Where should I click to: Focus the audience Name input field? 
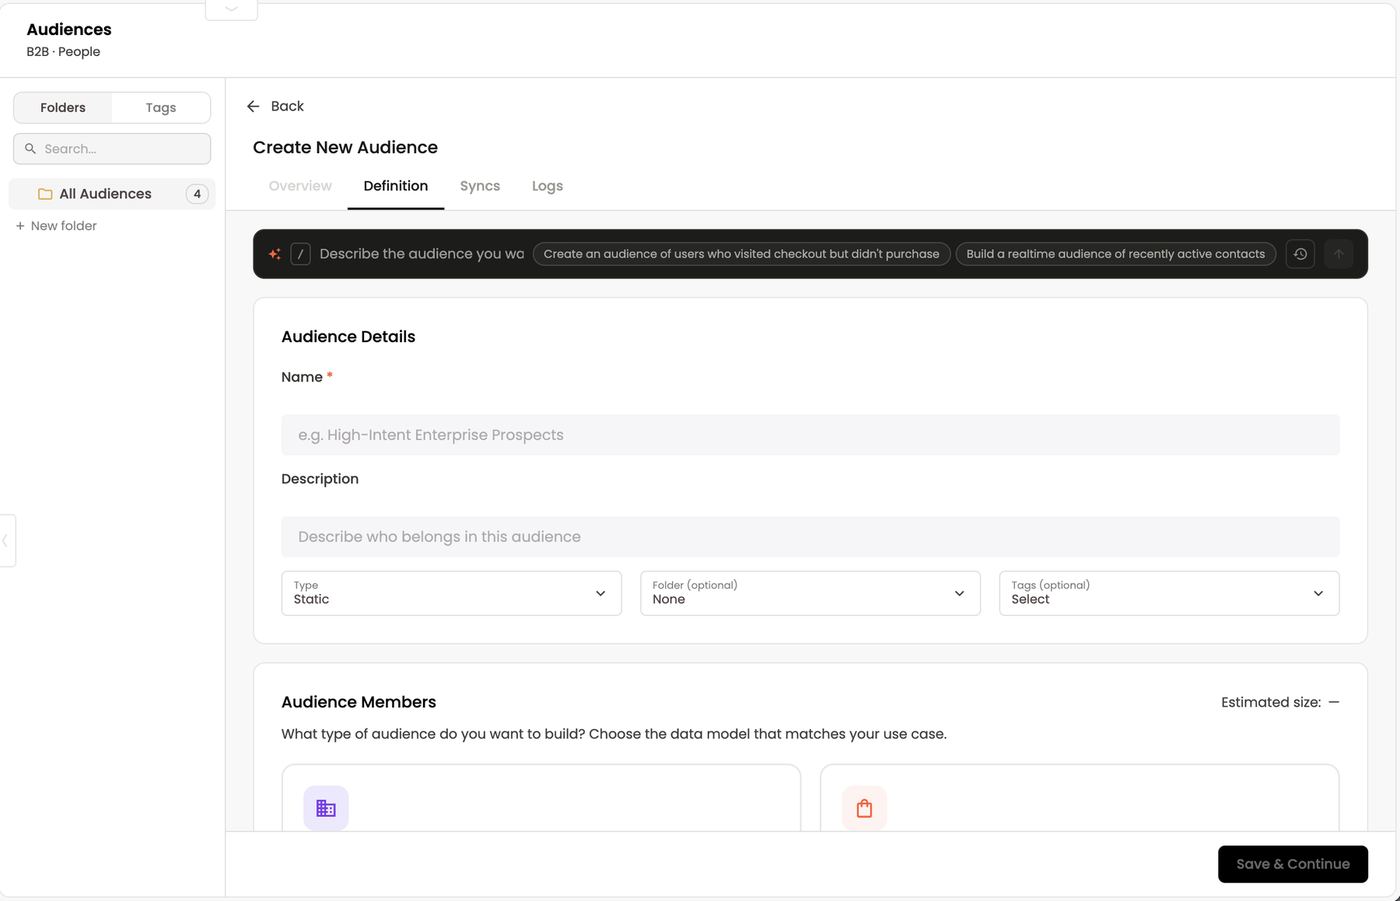click(x=810, y=435)
